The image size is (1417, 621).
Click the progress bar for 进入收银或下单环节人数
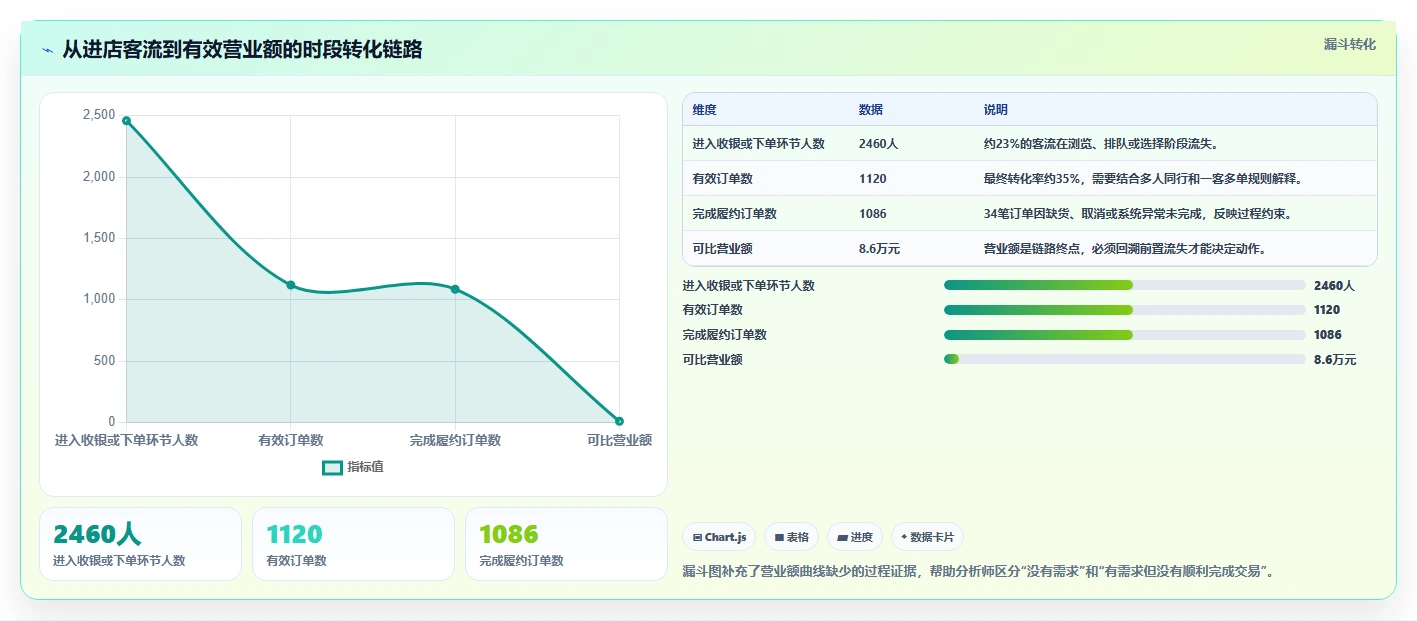pyautogui.click(x=1125, y=285)
